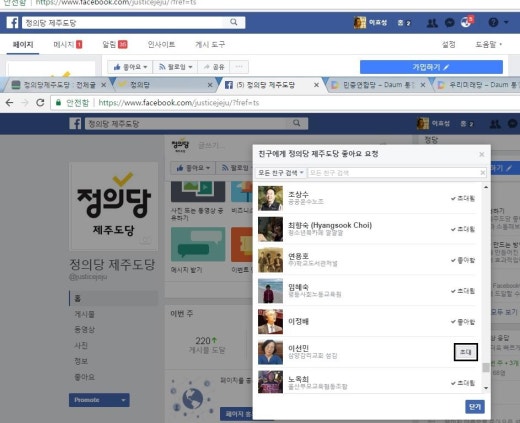
Task: Toggle the invited status for 임혜숙
Action: pyautogui.click(x=463, y=291)
